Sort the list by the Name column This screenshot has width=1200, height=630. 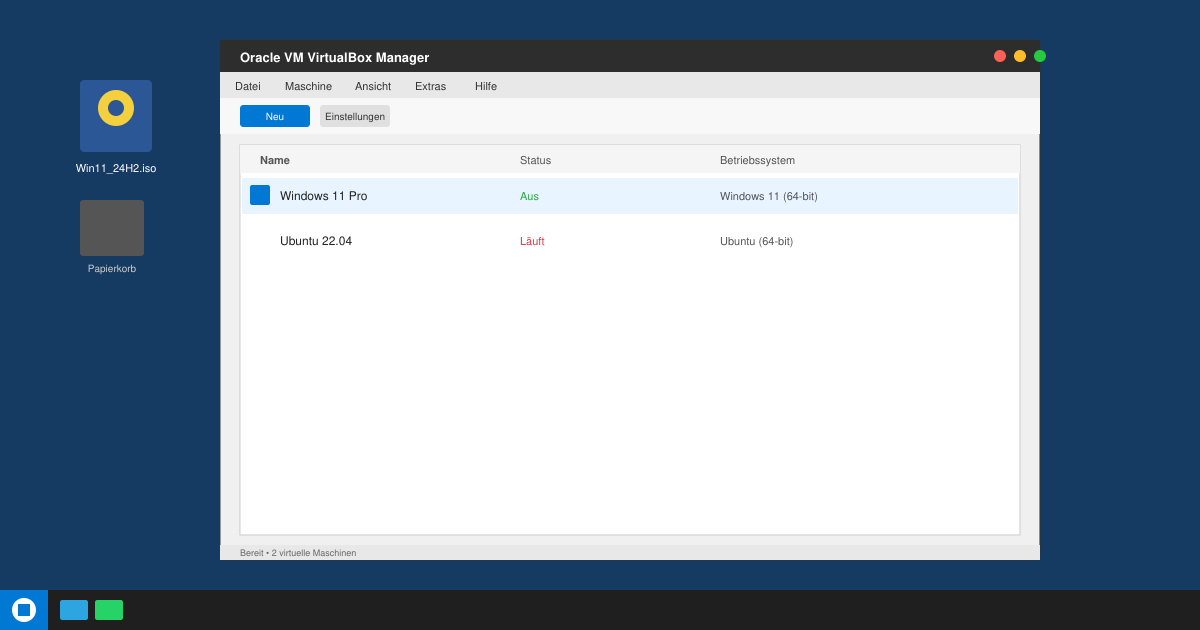pos(275,160)
